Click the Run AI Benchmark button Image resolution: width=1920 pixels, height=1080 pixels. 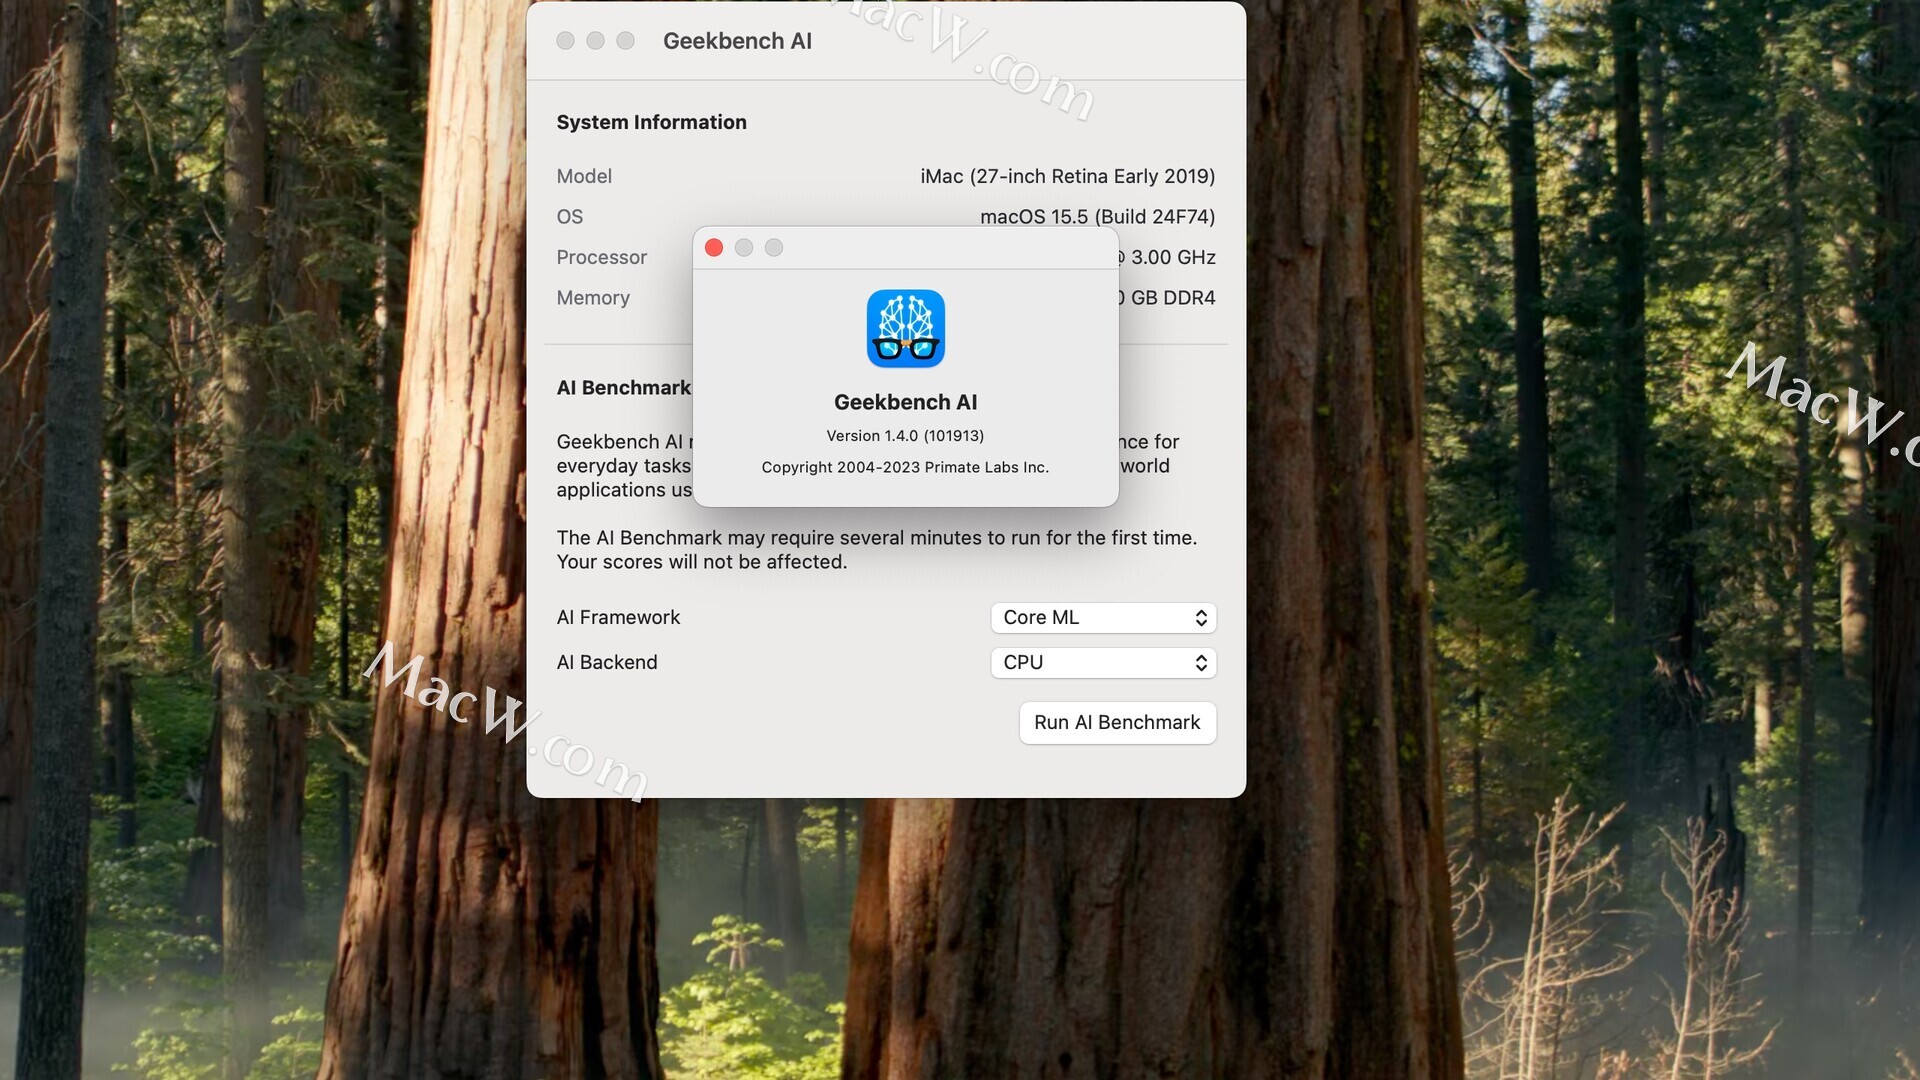coord(1117,723)
